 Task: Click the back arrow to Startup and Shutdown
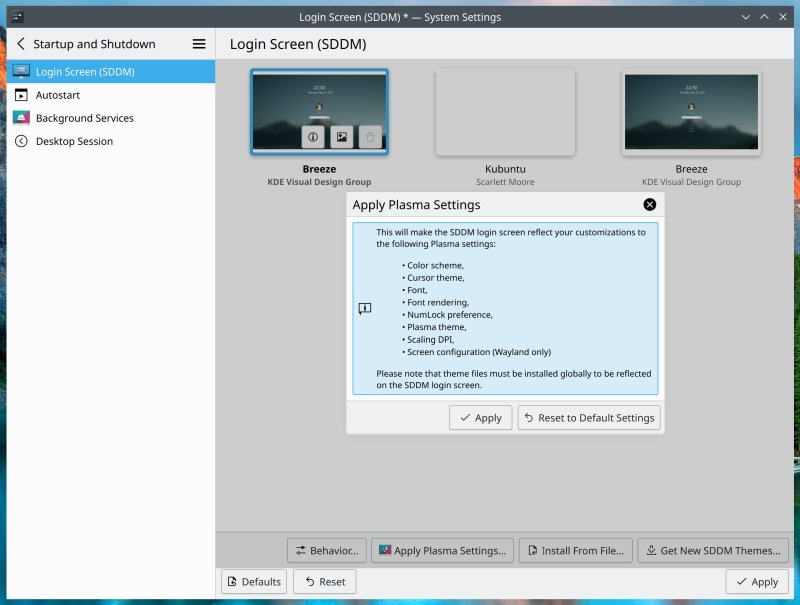click(x=20, y=43)
